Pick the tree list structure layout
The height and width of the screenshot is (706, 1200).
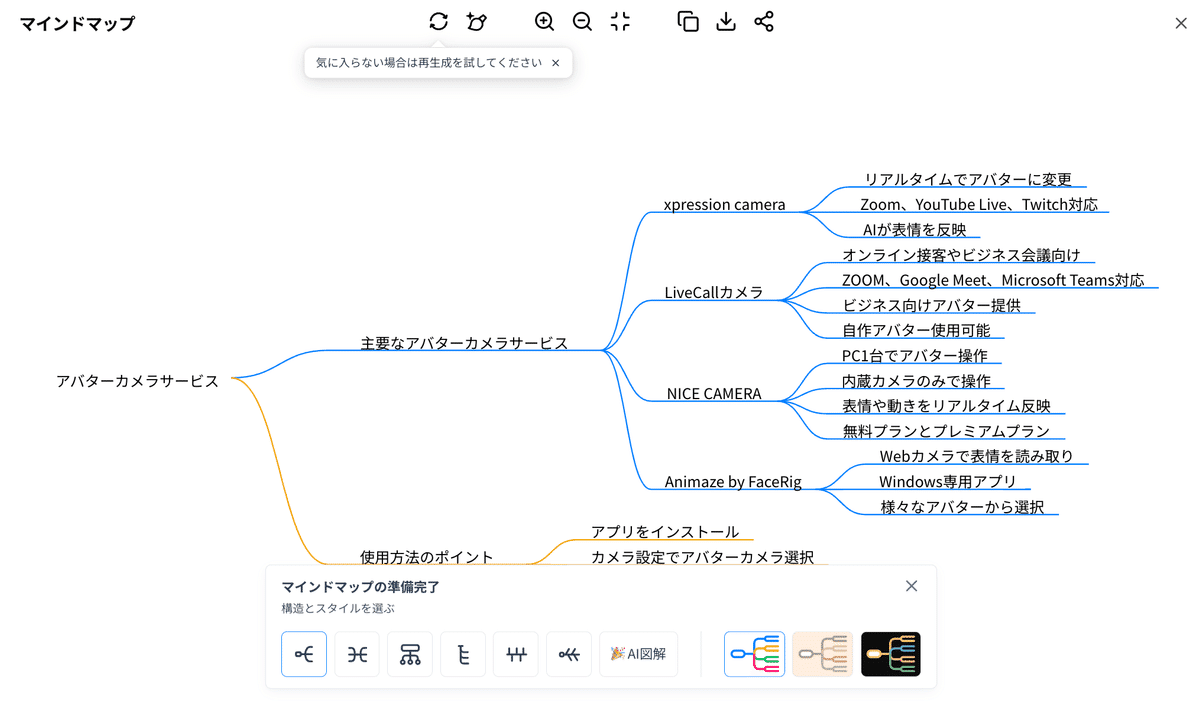[x=463, y=654]
